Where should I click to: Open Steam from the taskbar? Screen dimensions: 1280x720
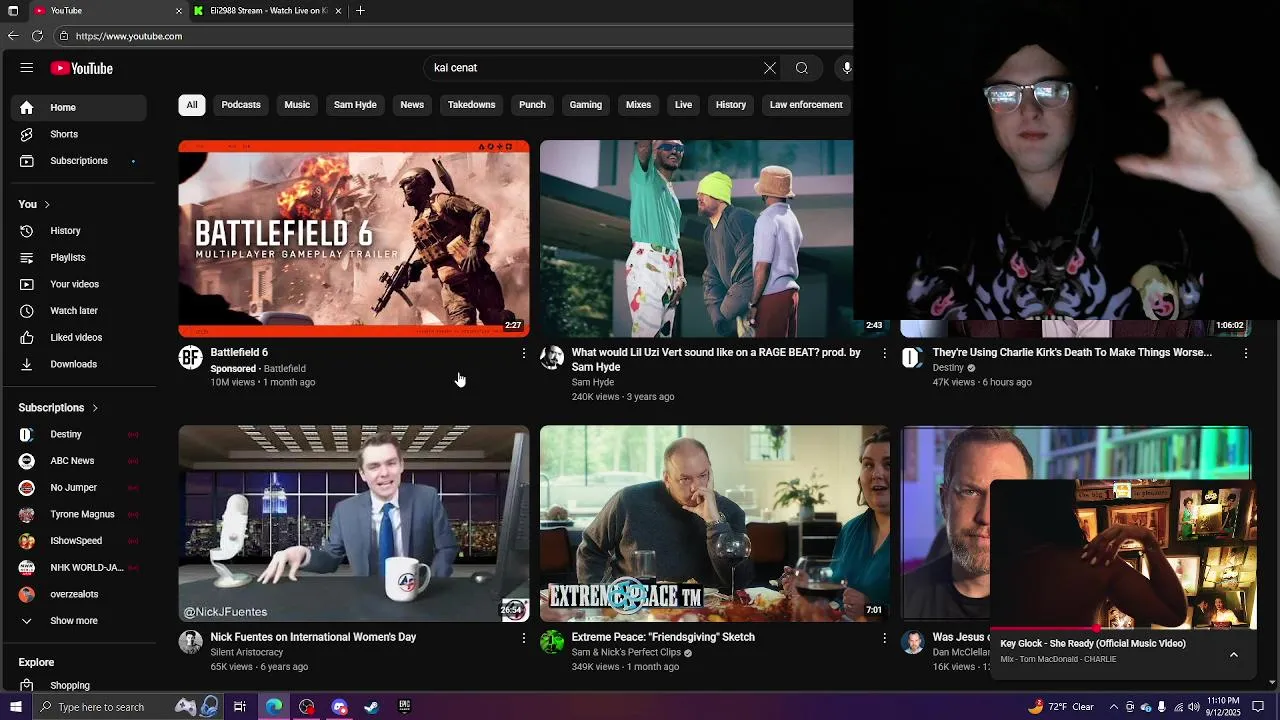(x=371, y=707)
